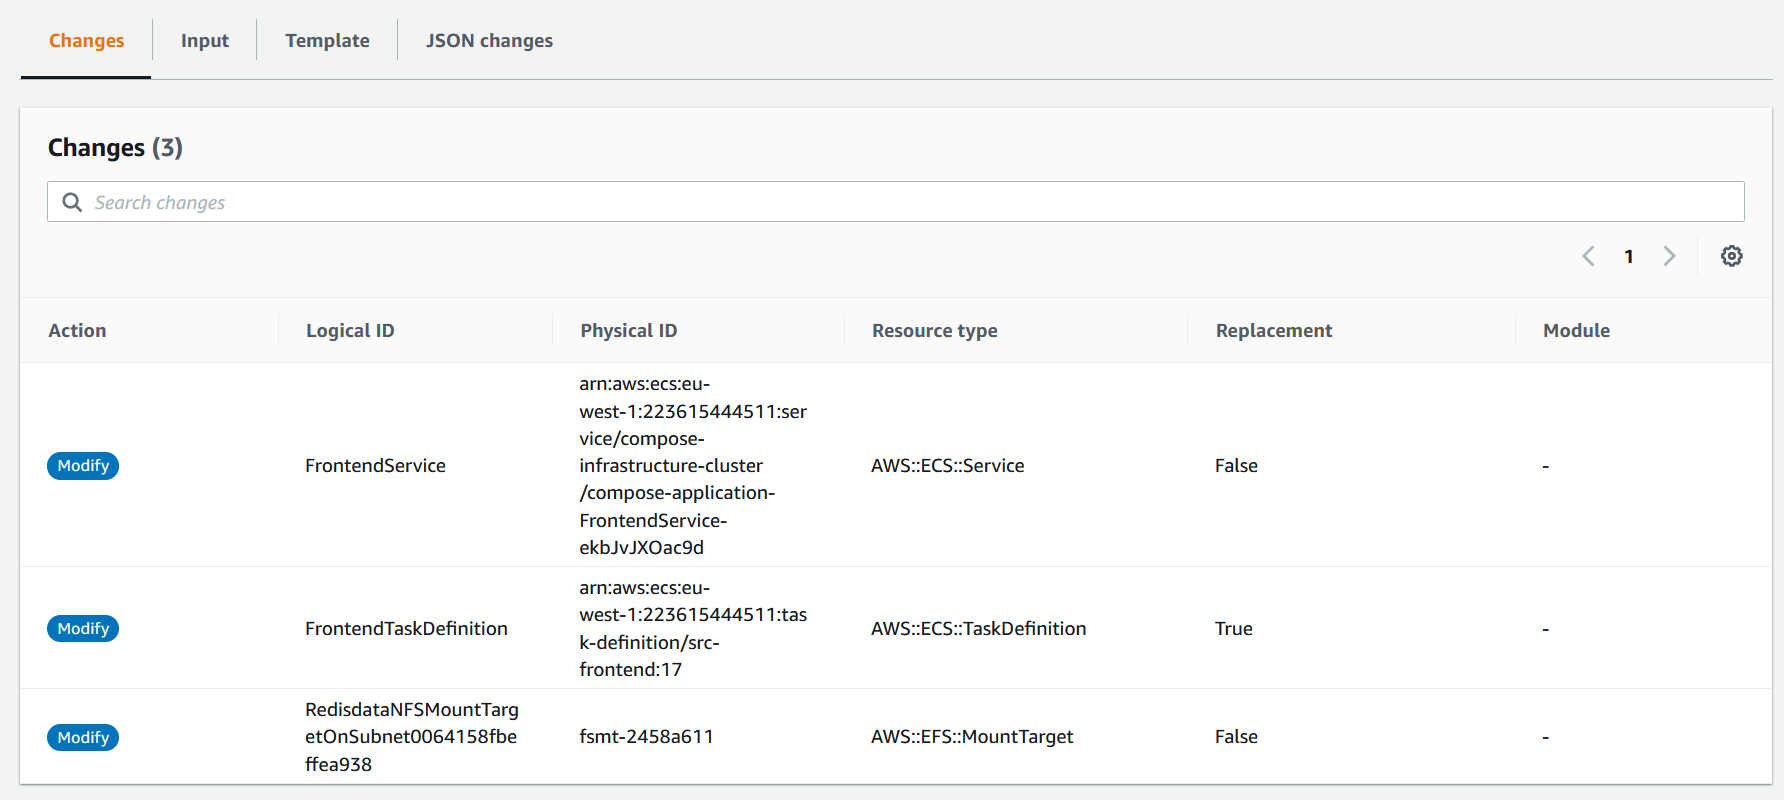The height and width of the screenshot is (800, 1784).
Task: Open the Input tab
Action: tap(205, 41)
